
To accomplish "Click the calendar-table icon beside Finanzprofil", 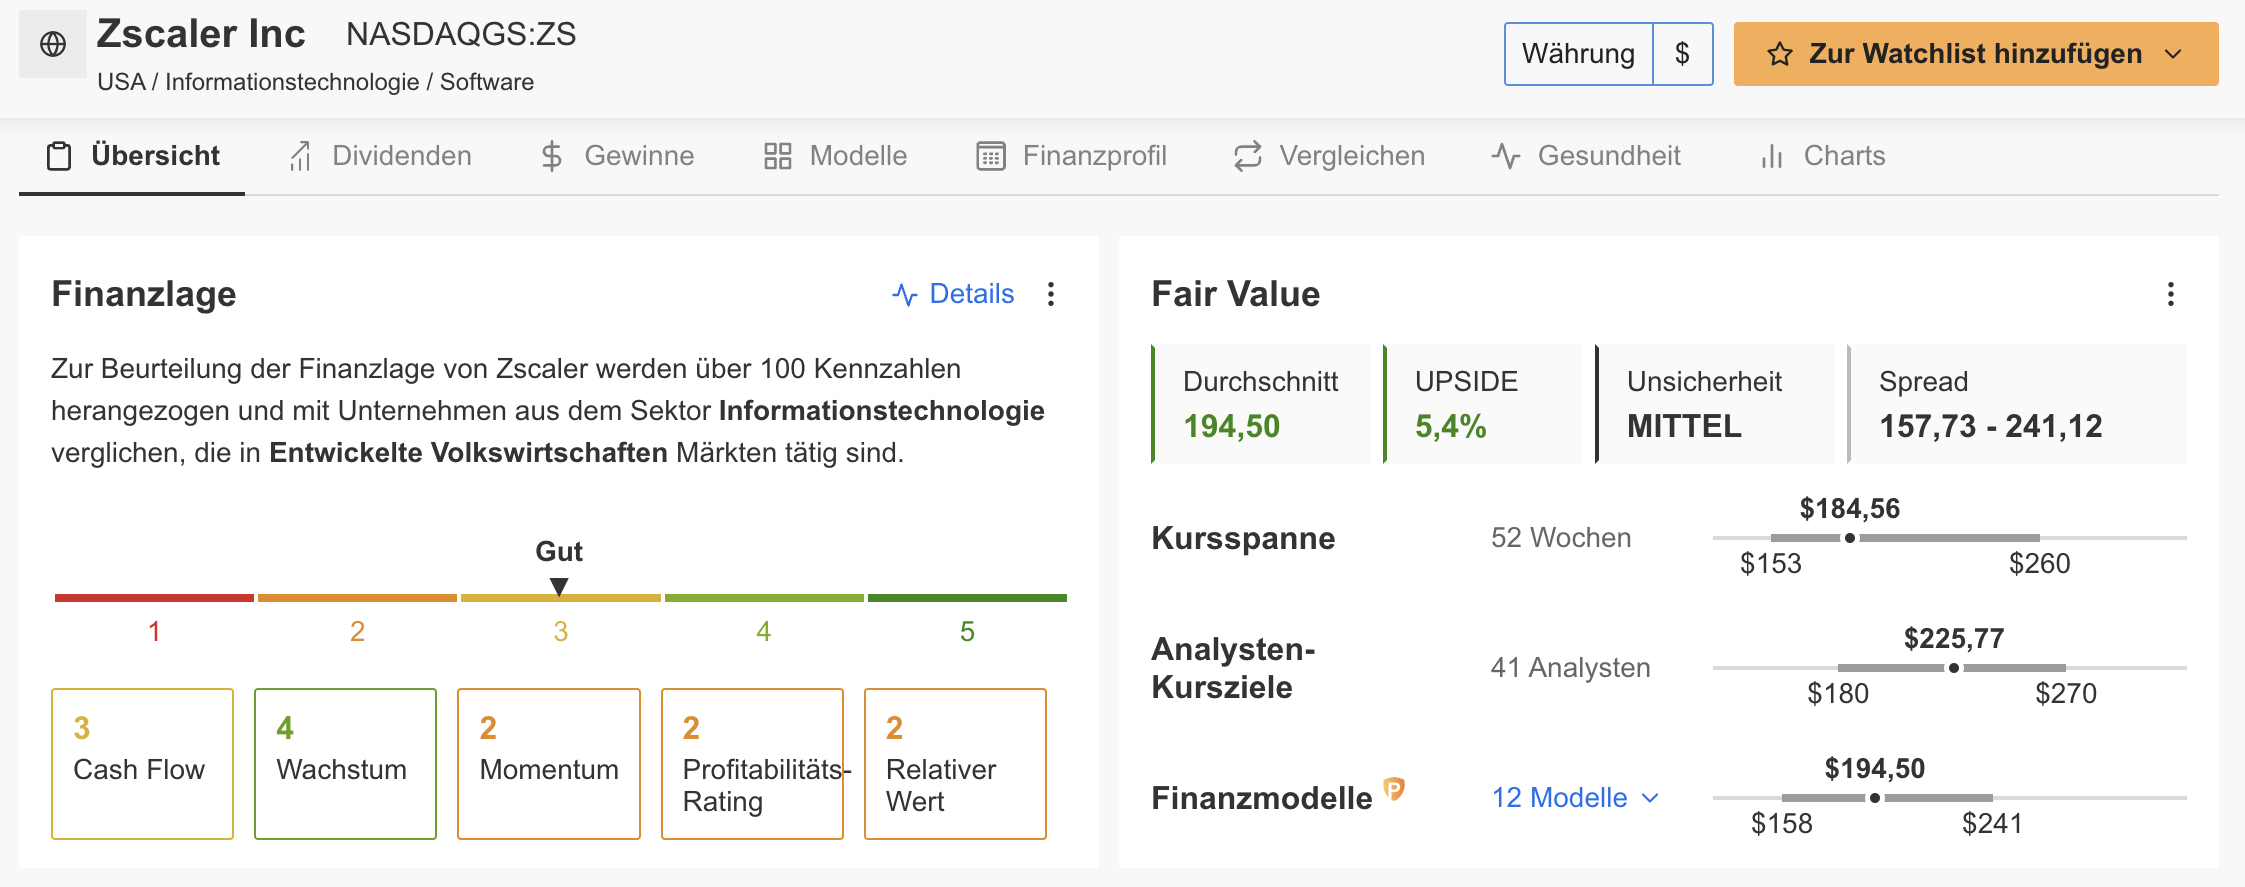I will click(x=991, y=156).
